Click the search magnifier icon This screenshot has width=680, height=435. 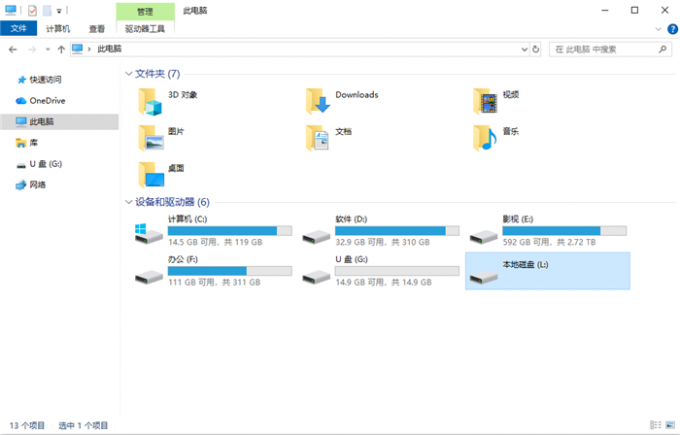[662, 49]
